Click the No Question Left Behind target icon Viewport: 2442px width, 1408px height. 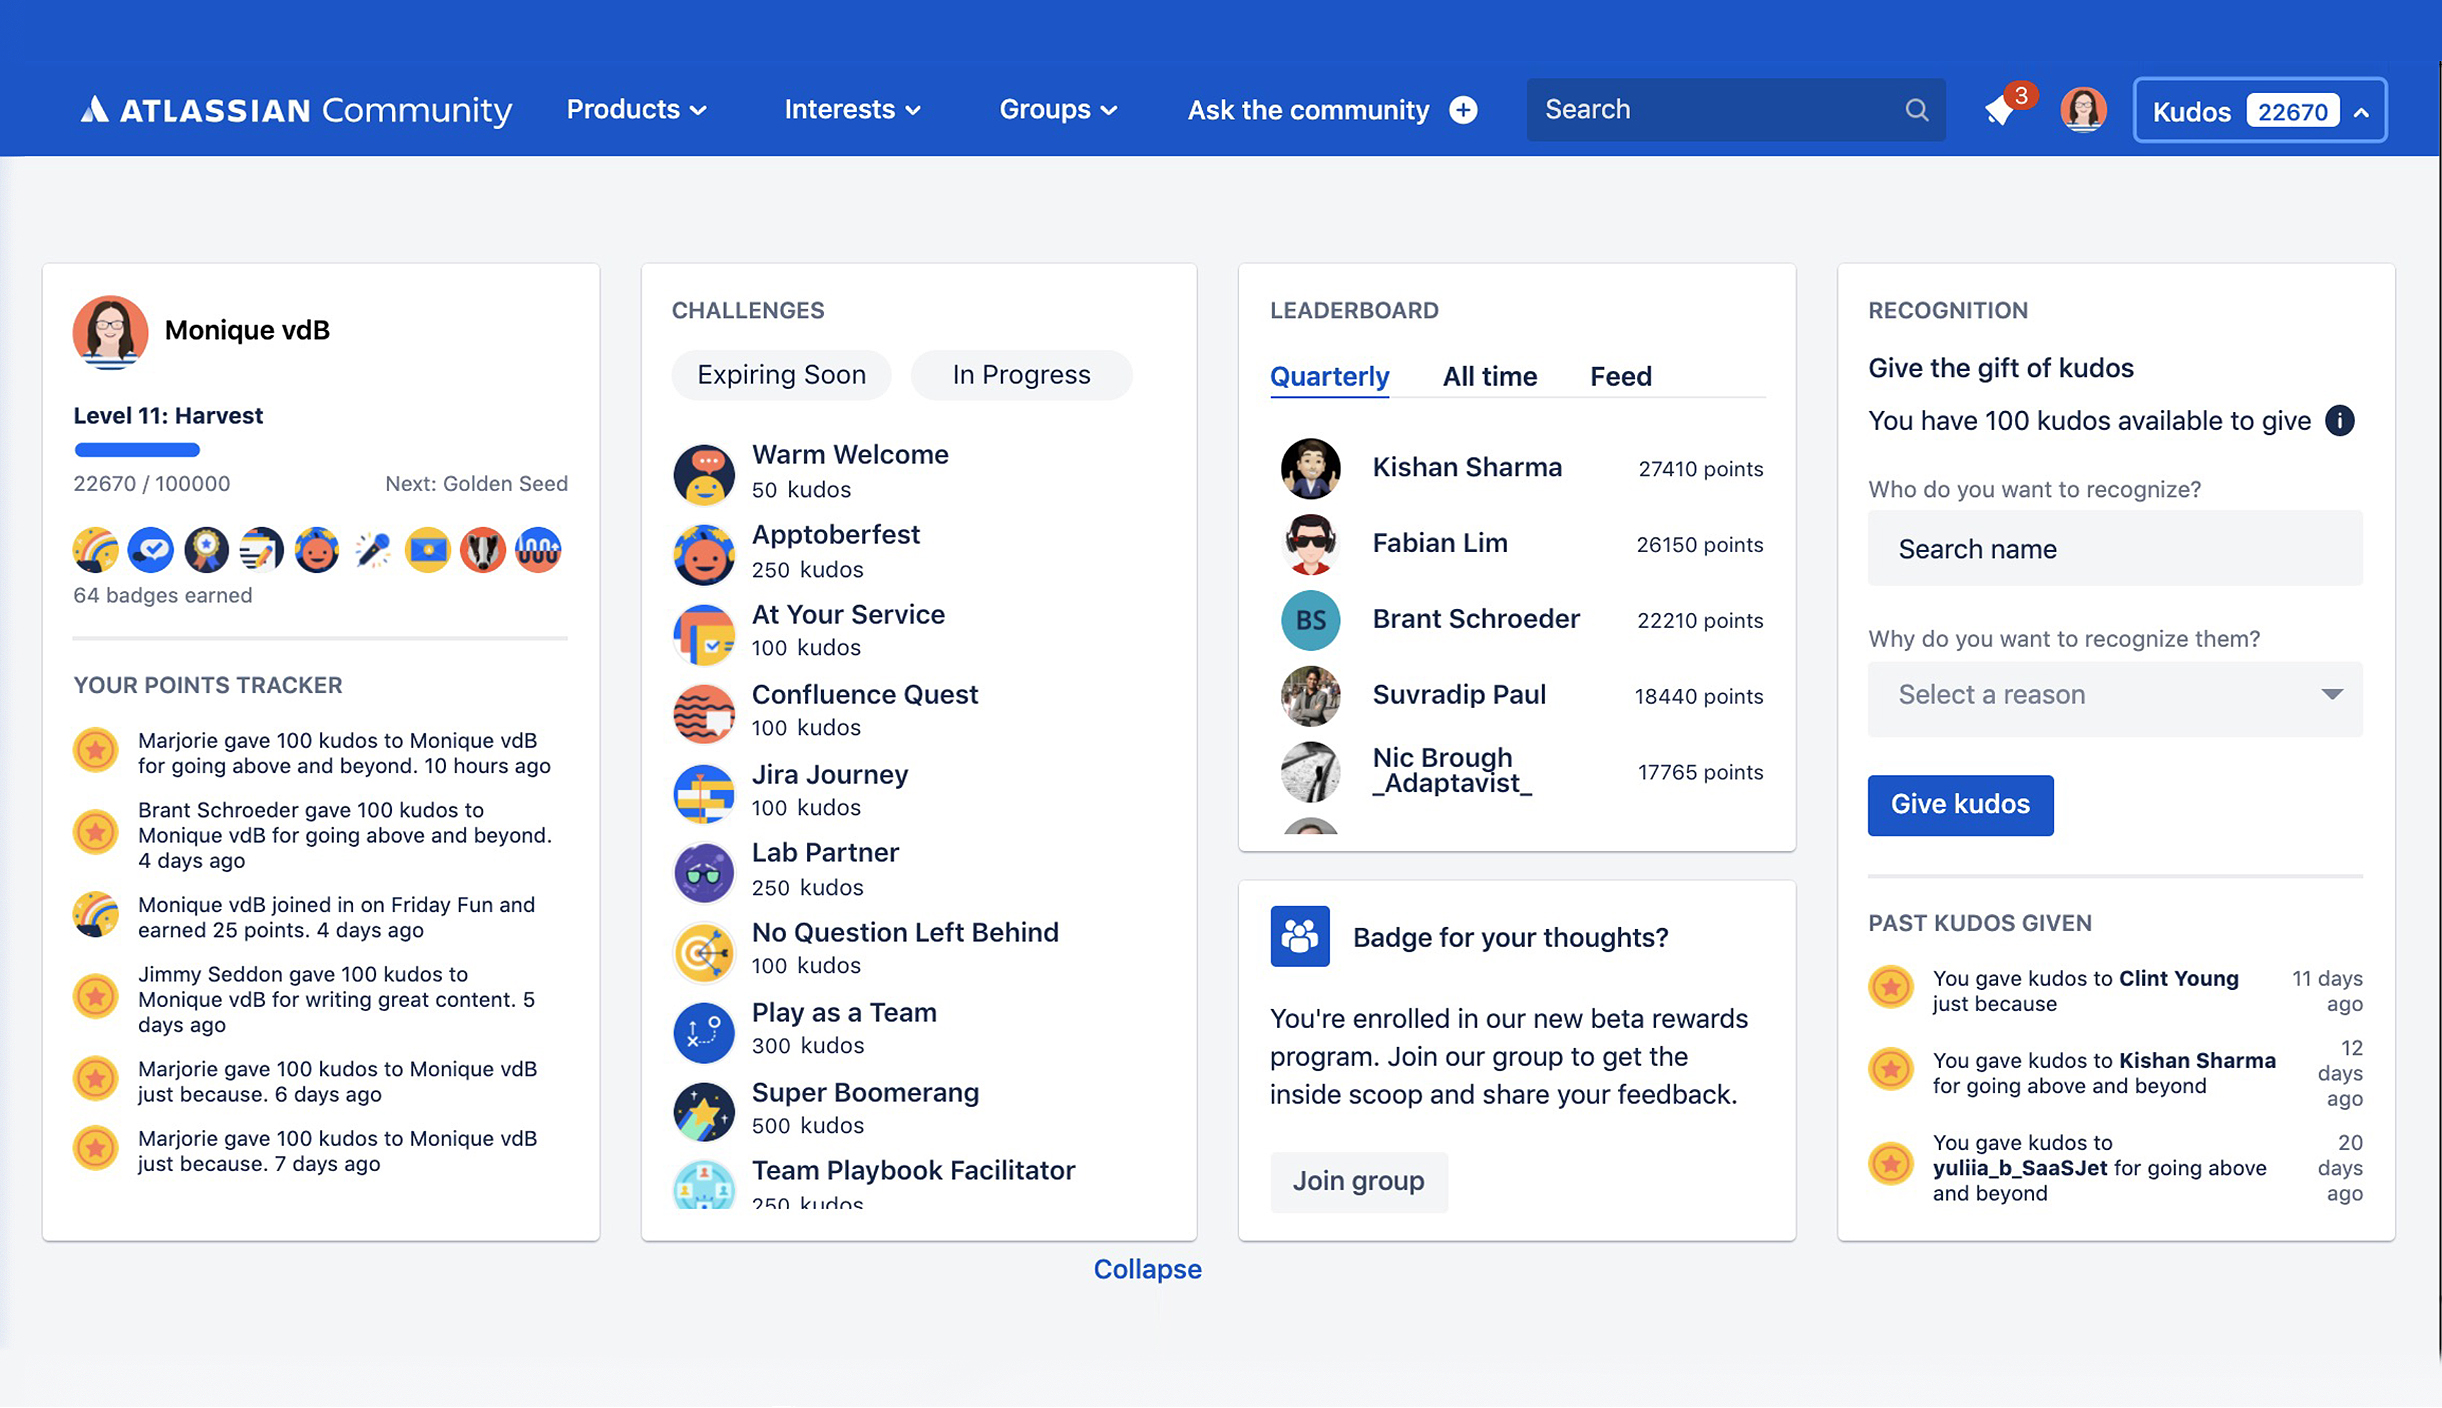coord(703,951)
